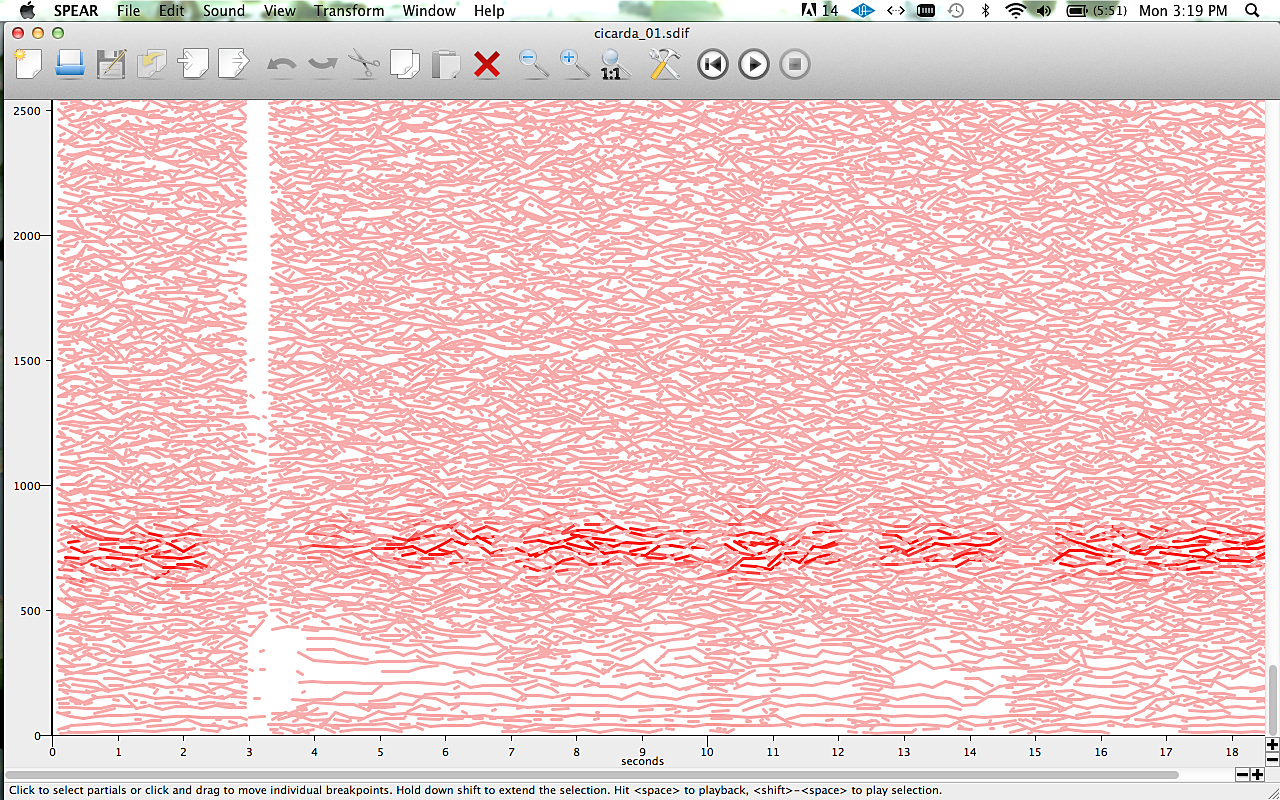Open the Sound menu
Viewport: 1280px width, 800px height.
pos(224,11)
